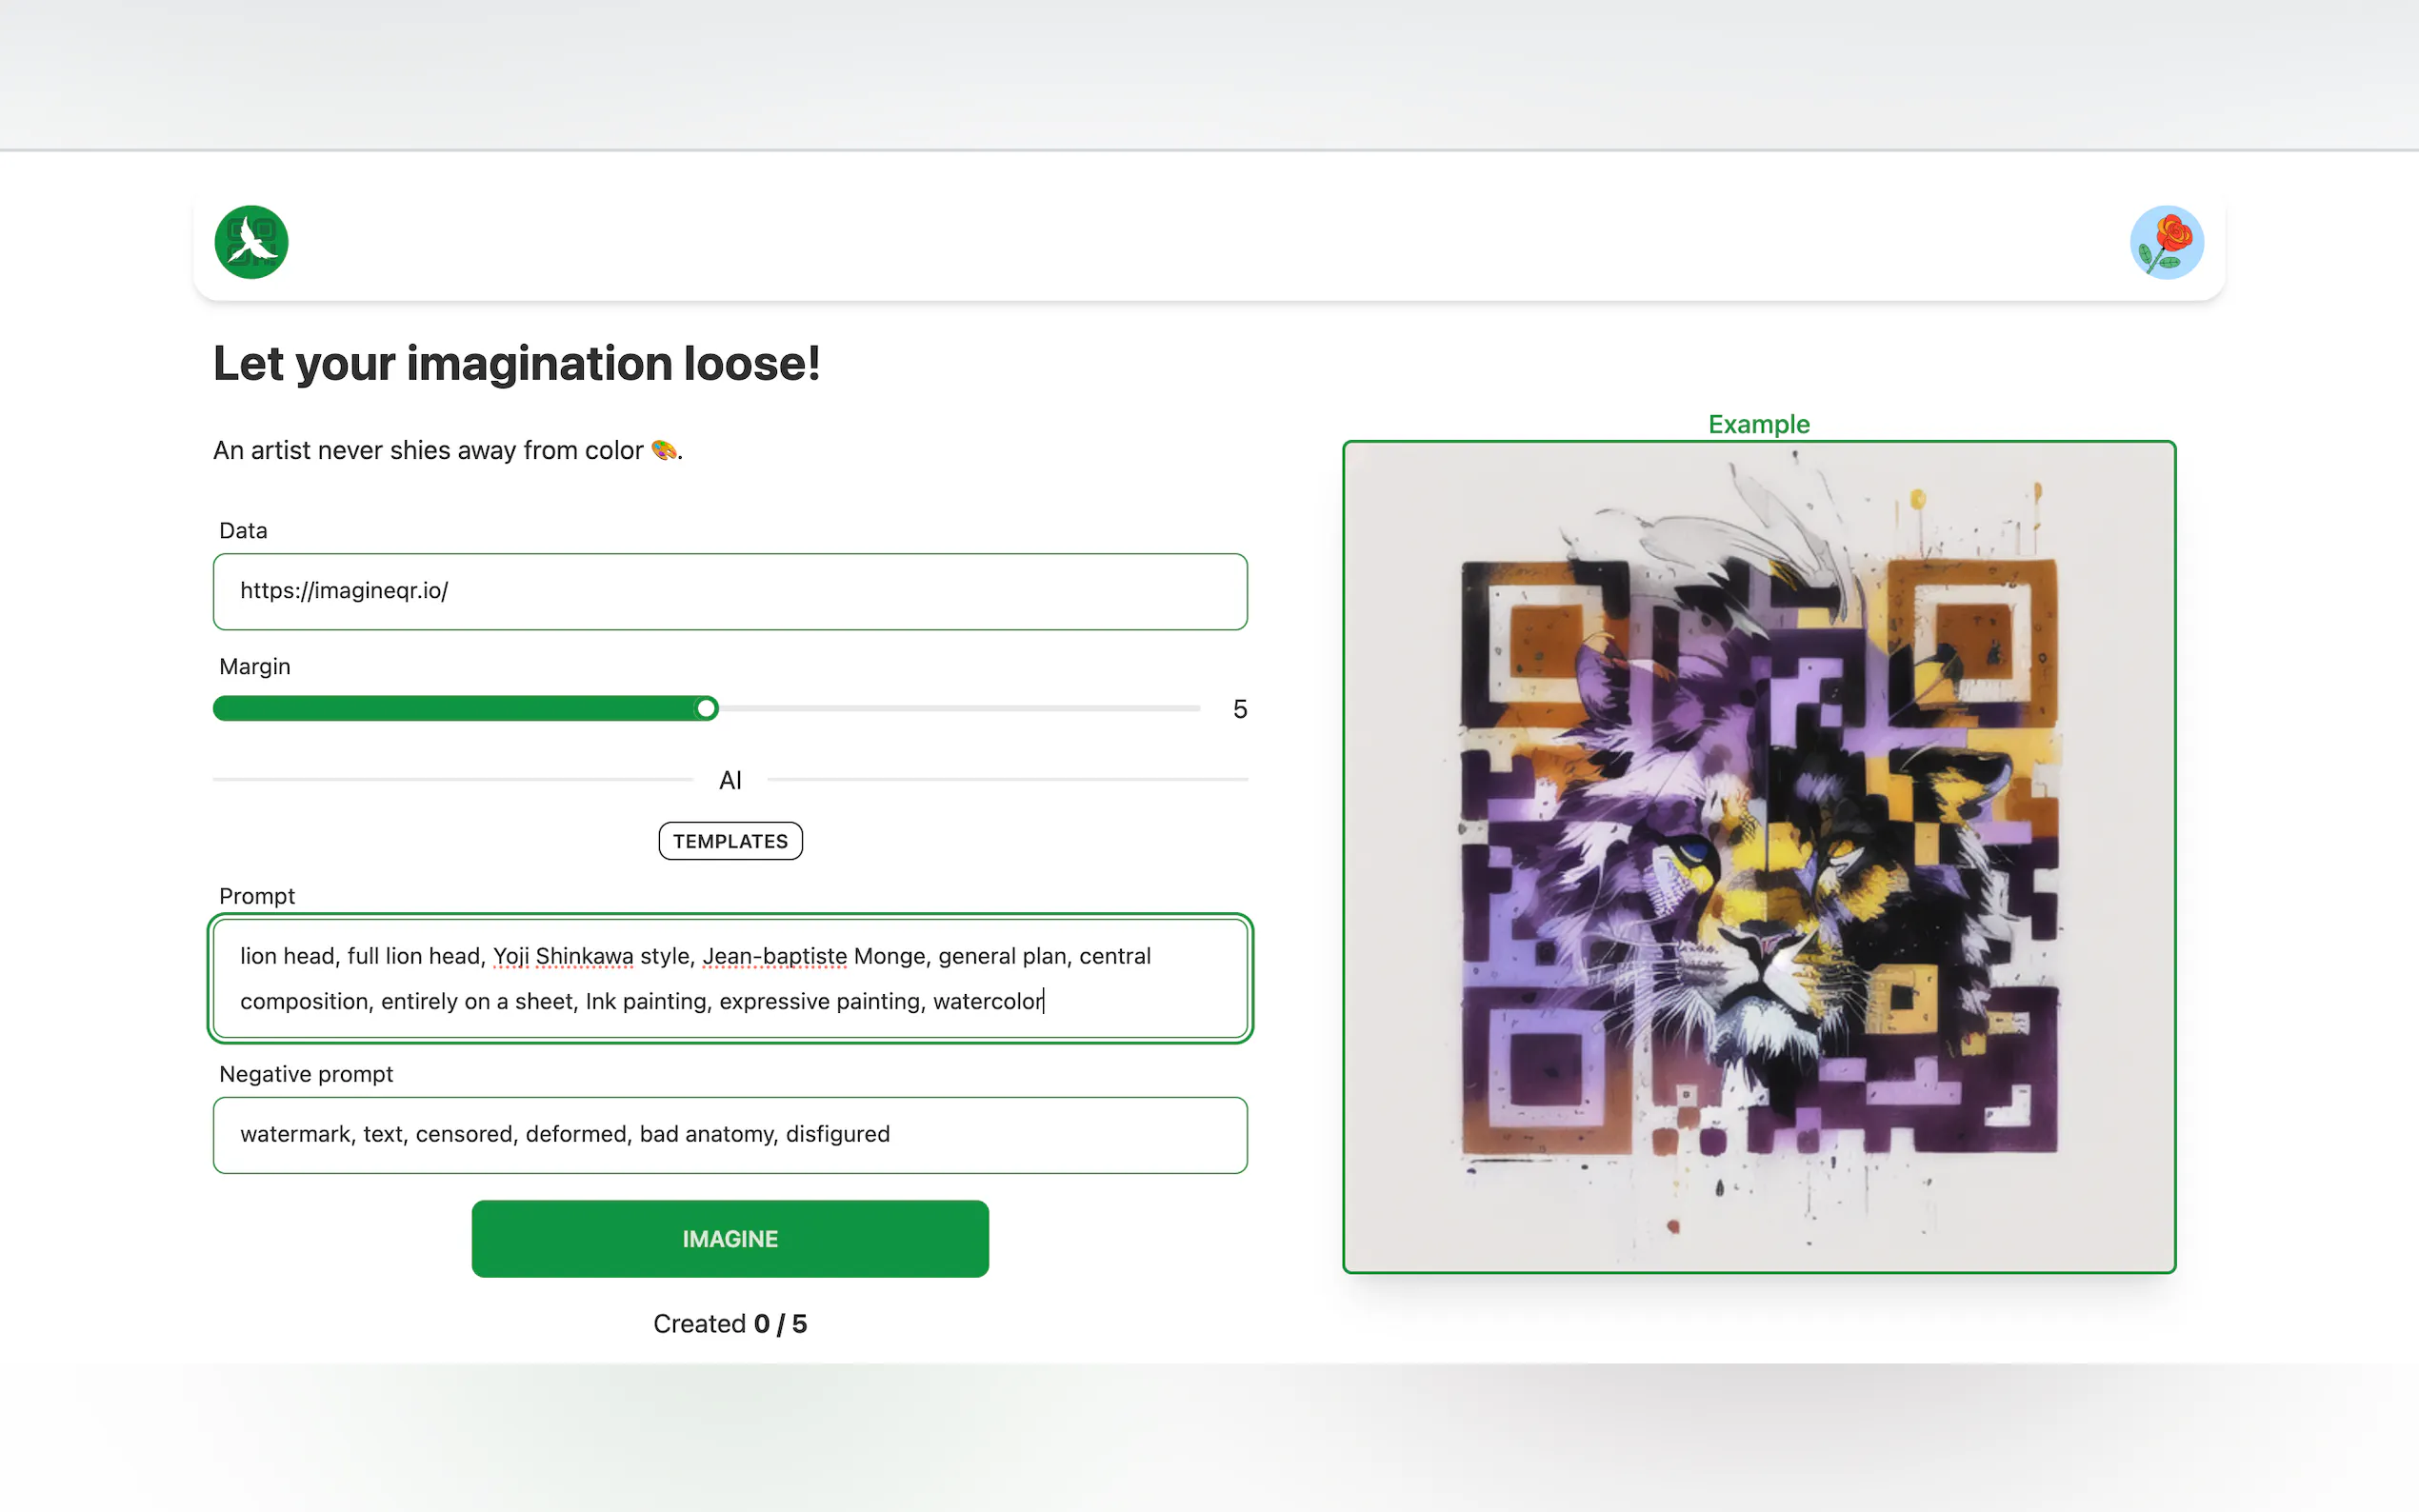Click the lion QR code example image

(1759, 857)
